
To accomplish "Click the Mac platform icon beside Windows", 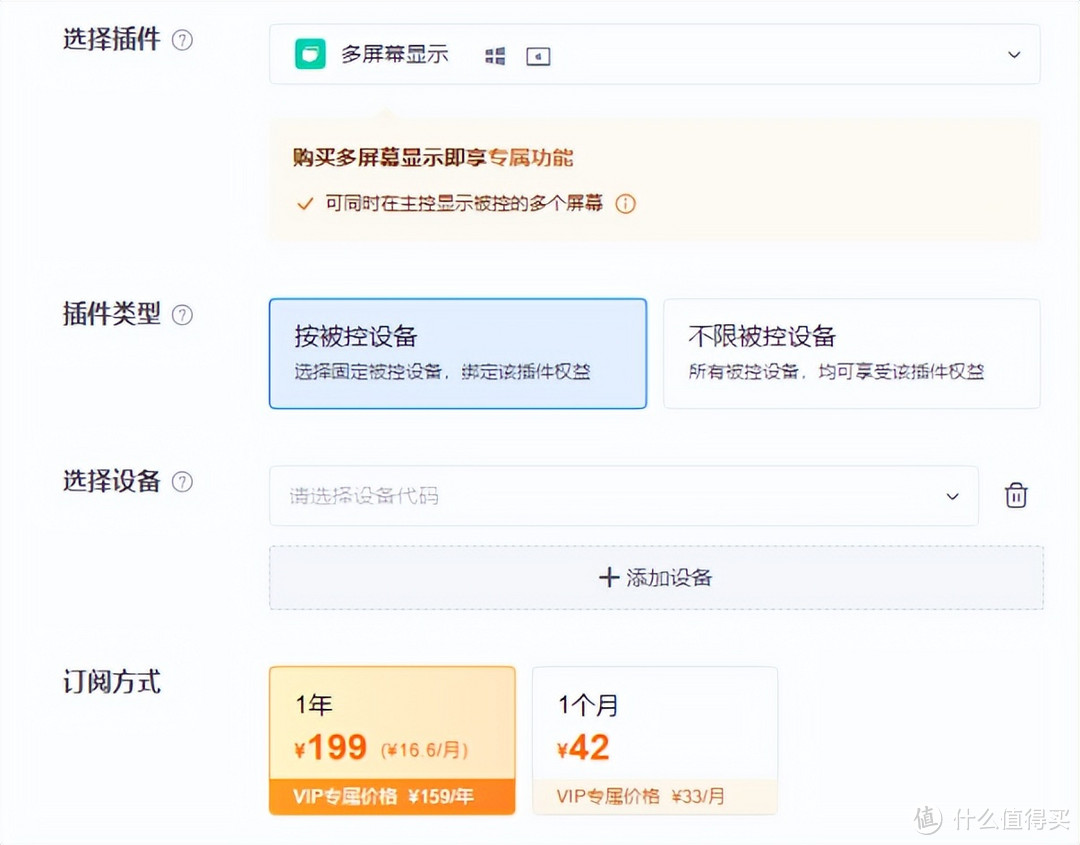I will pos(538,56).
